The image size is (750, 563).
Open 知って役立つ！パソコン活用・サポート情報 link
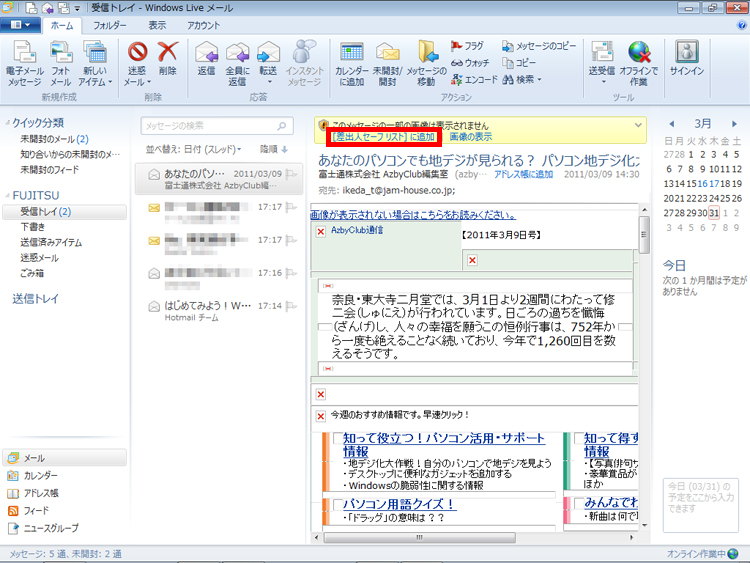tap(444, 444)
